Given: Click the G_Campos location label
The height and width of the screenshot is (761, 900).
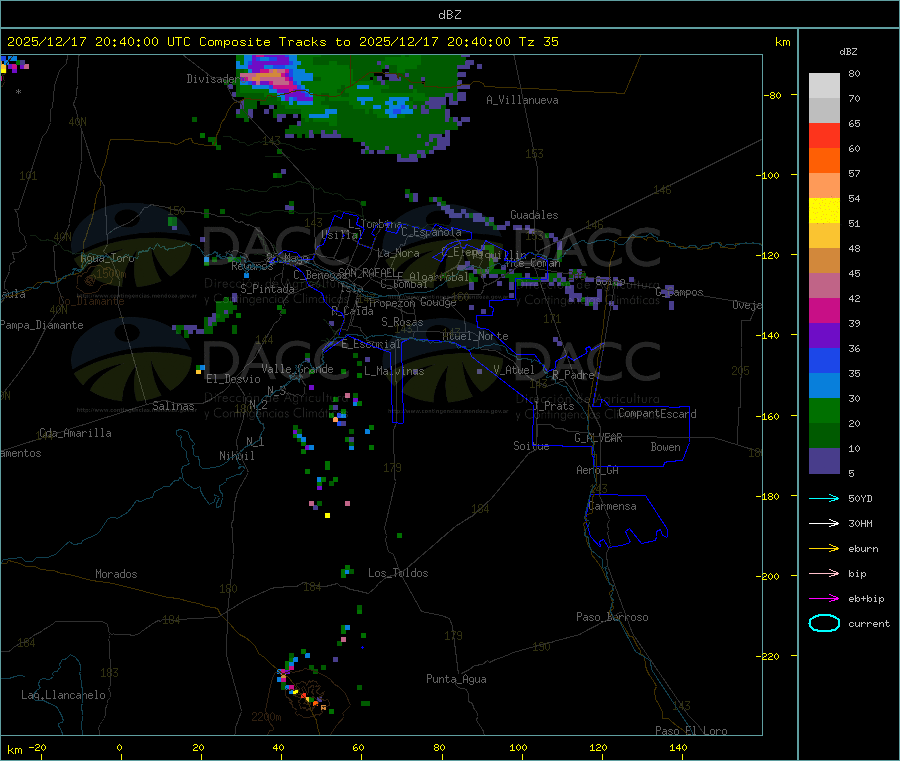Looking at the screenshot, I should (680, 292).
